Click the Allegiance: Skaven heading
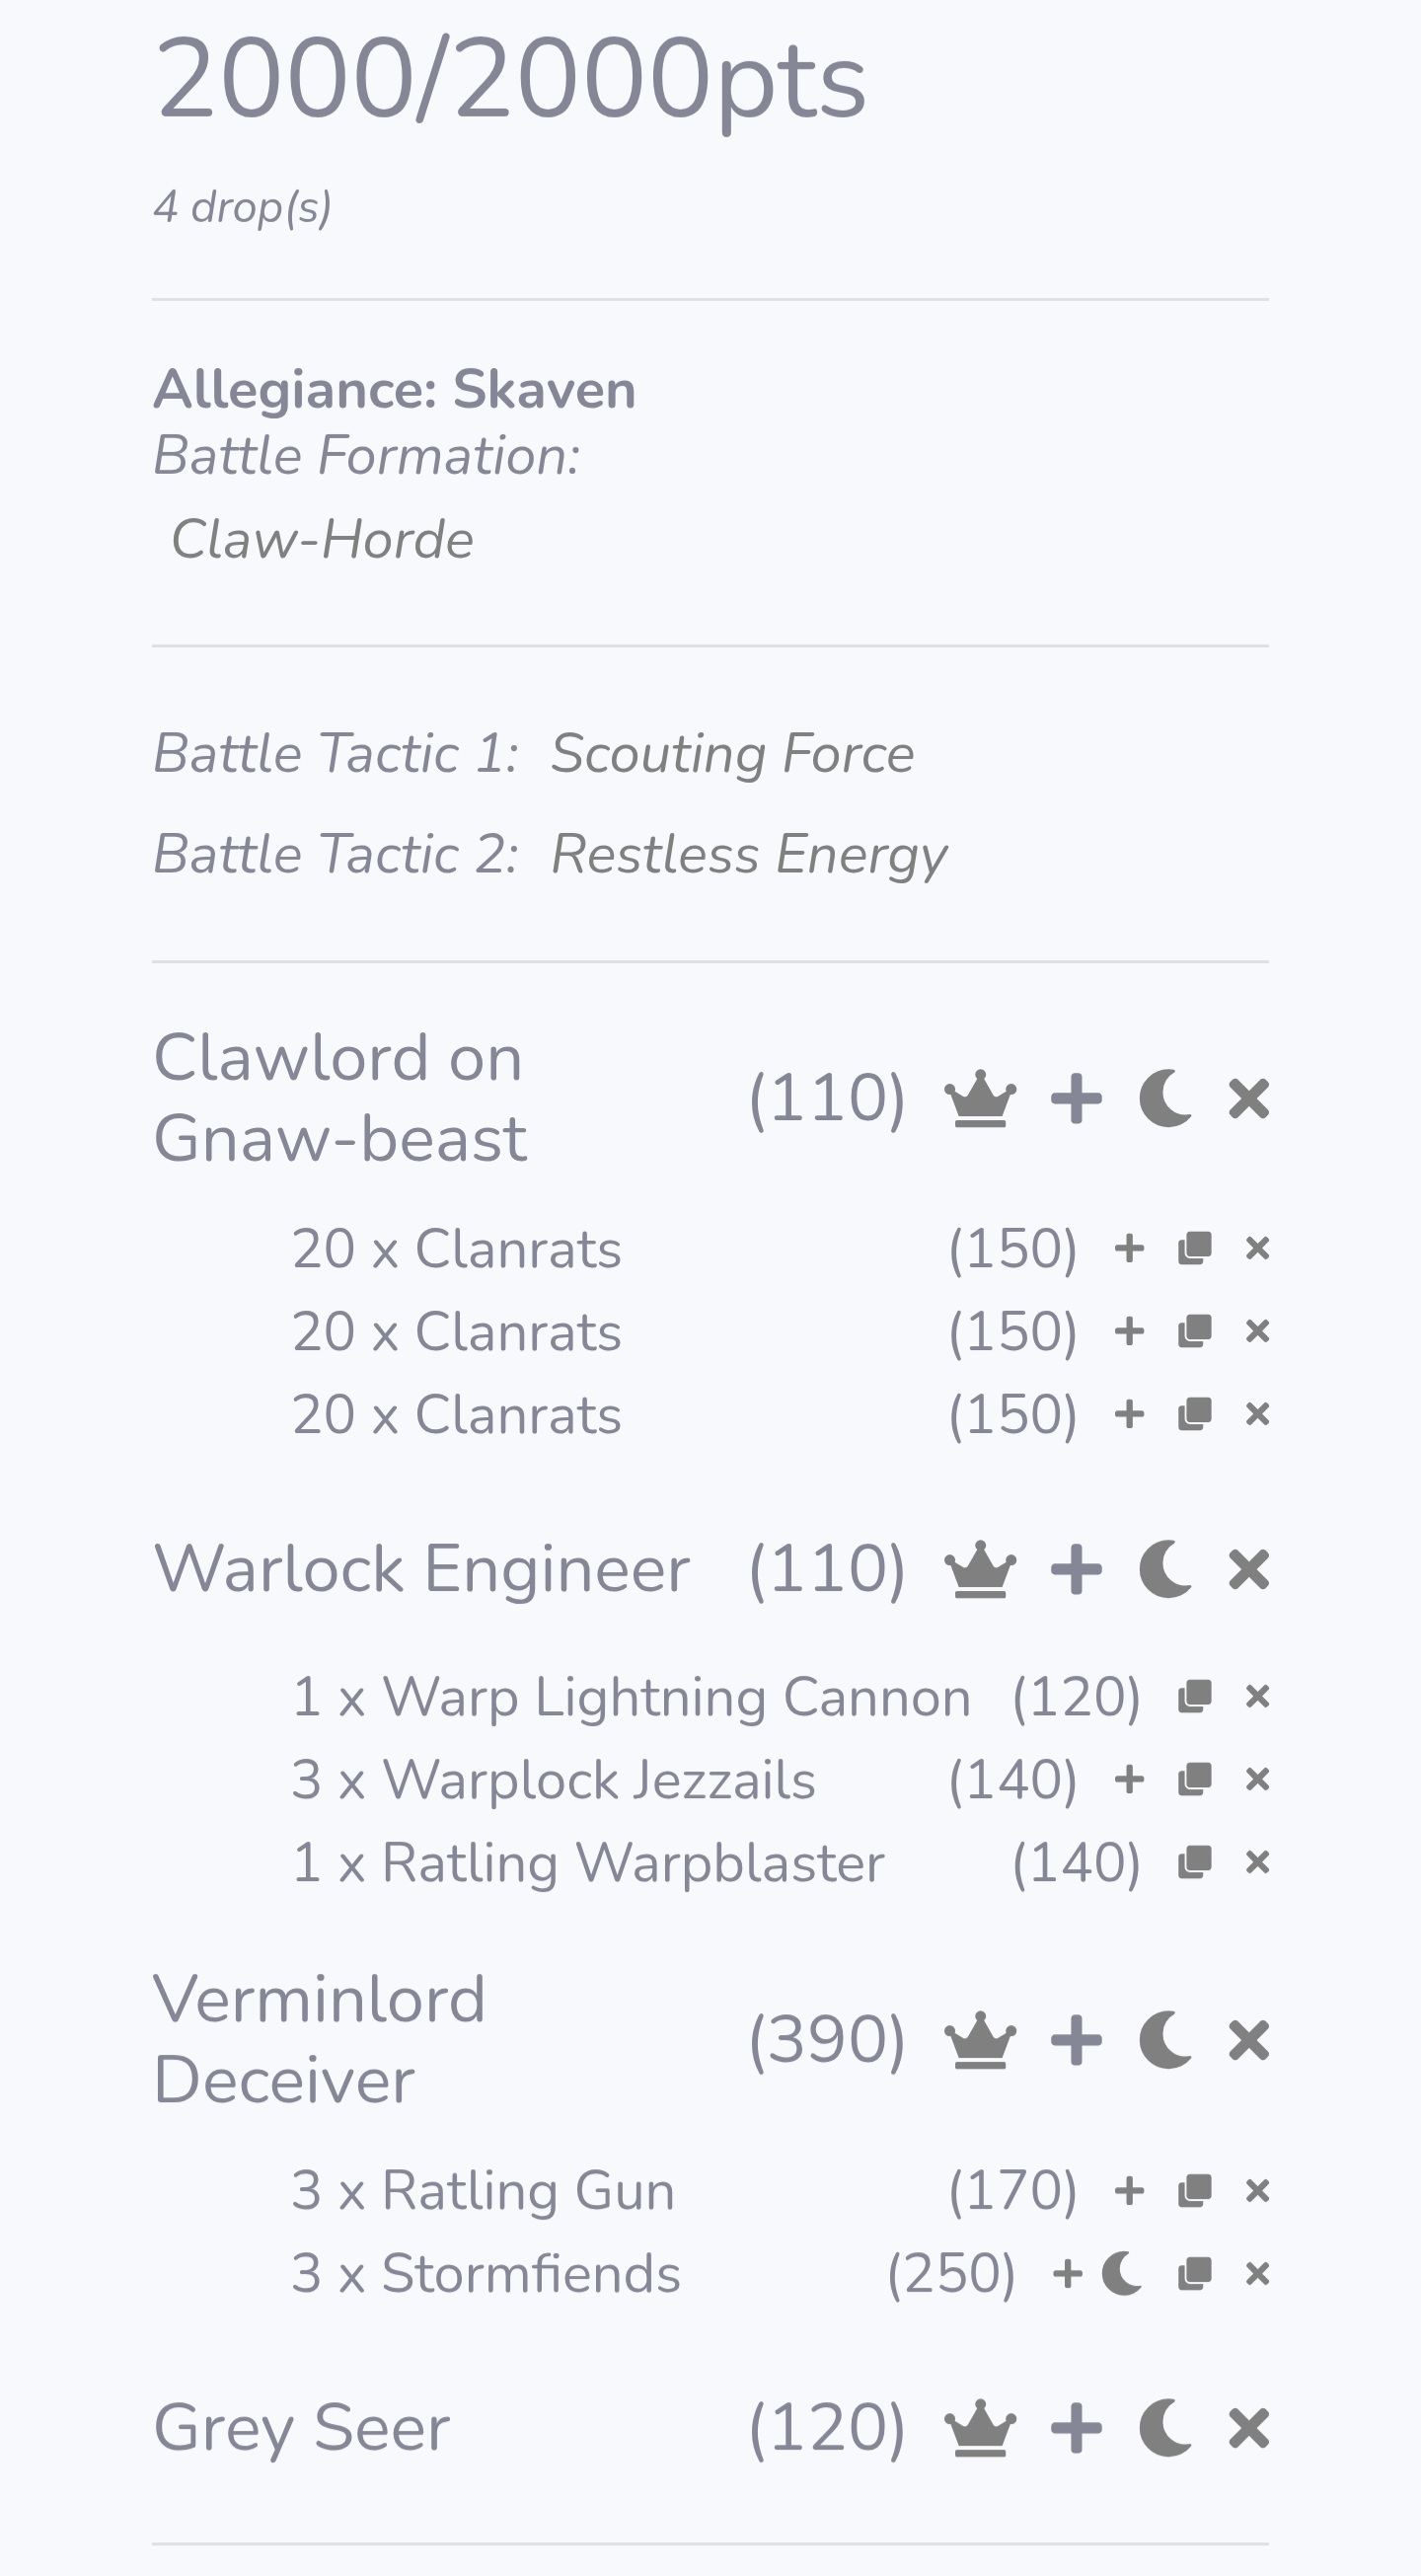This screenshot has height=2576, width=1421. point(394,390)
